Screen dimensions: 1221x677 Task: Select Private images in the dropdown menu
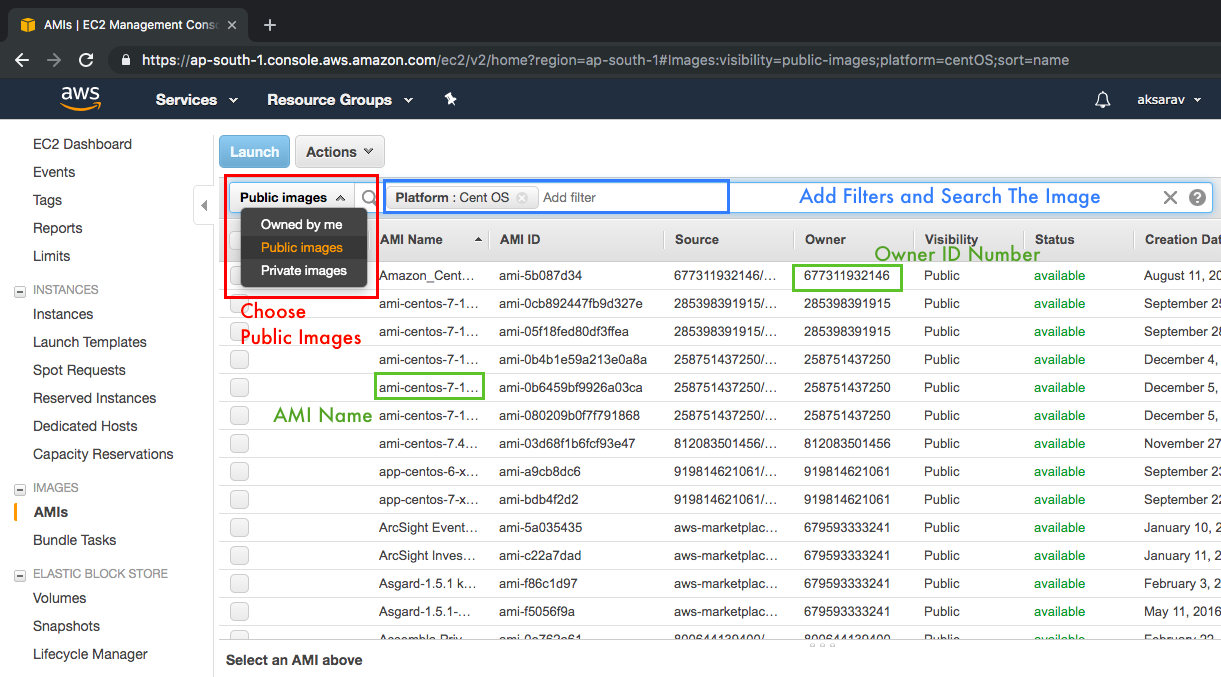click(x=304, y=270)
